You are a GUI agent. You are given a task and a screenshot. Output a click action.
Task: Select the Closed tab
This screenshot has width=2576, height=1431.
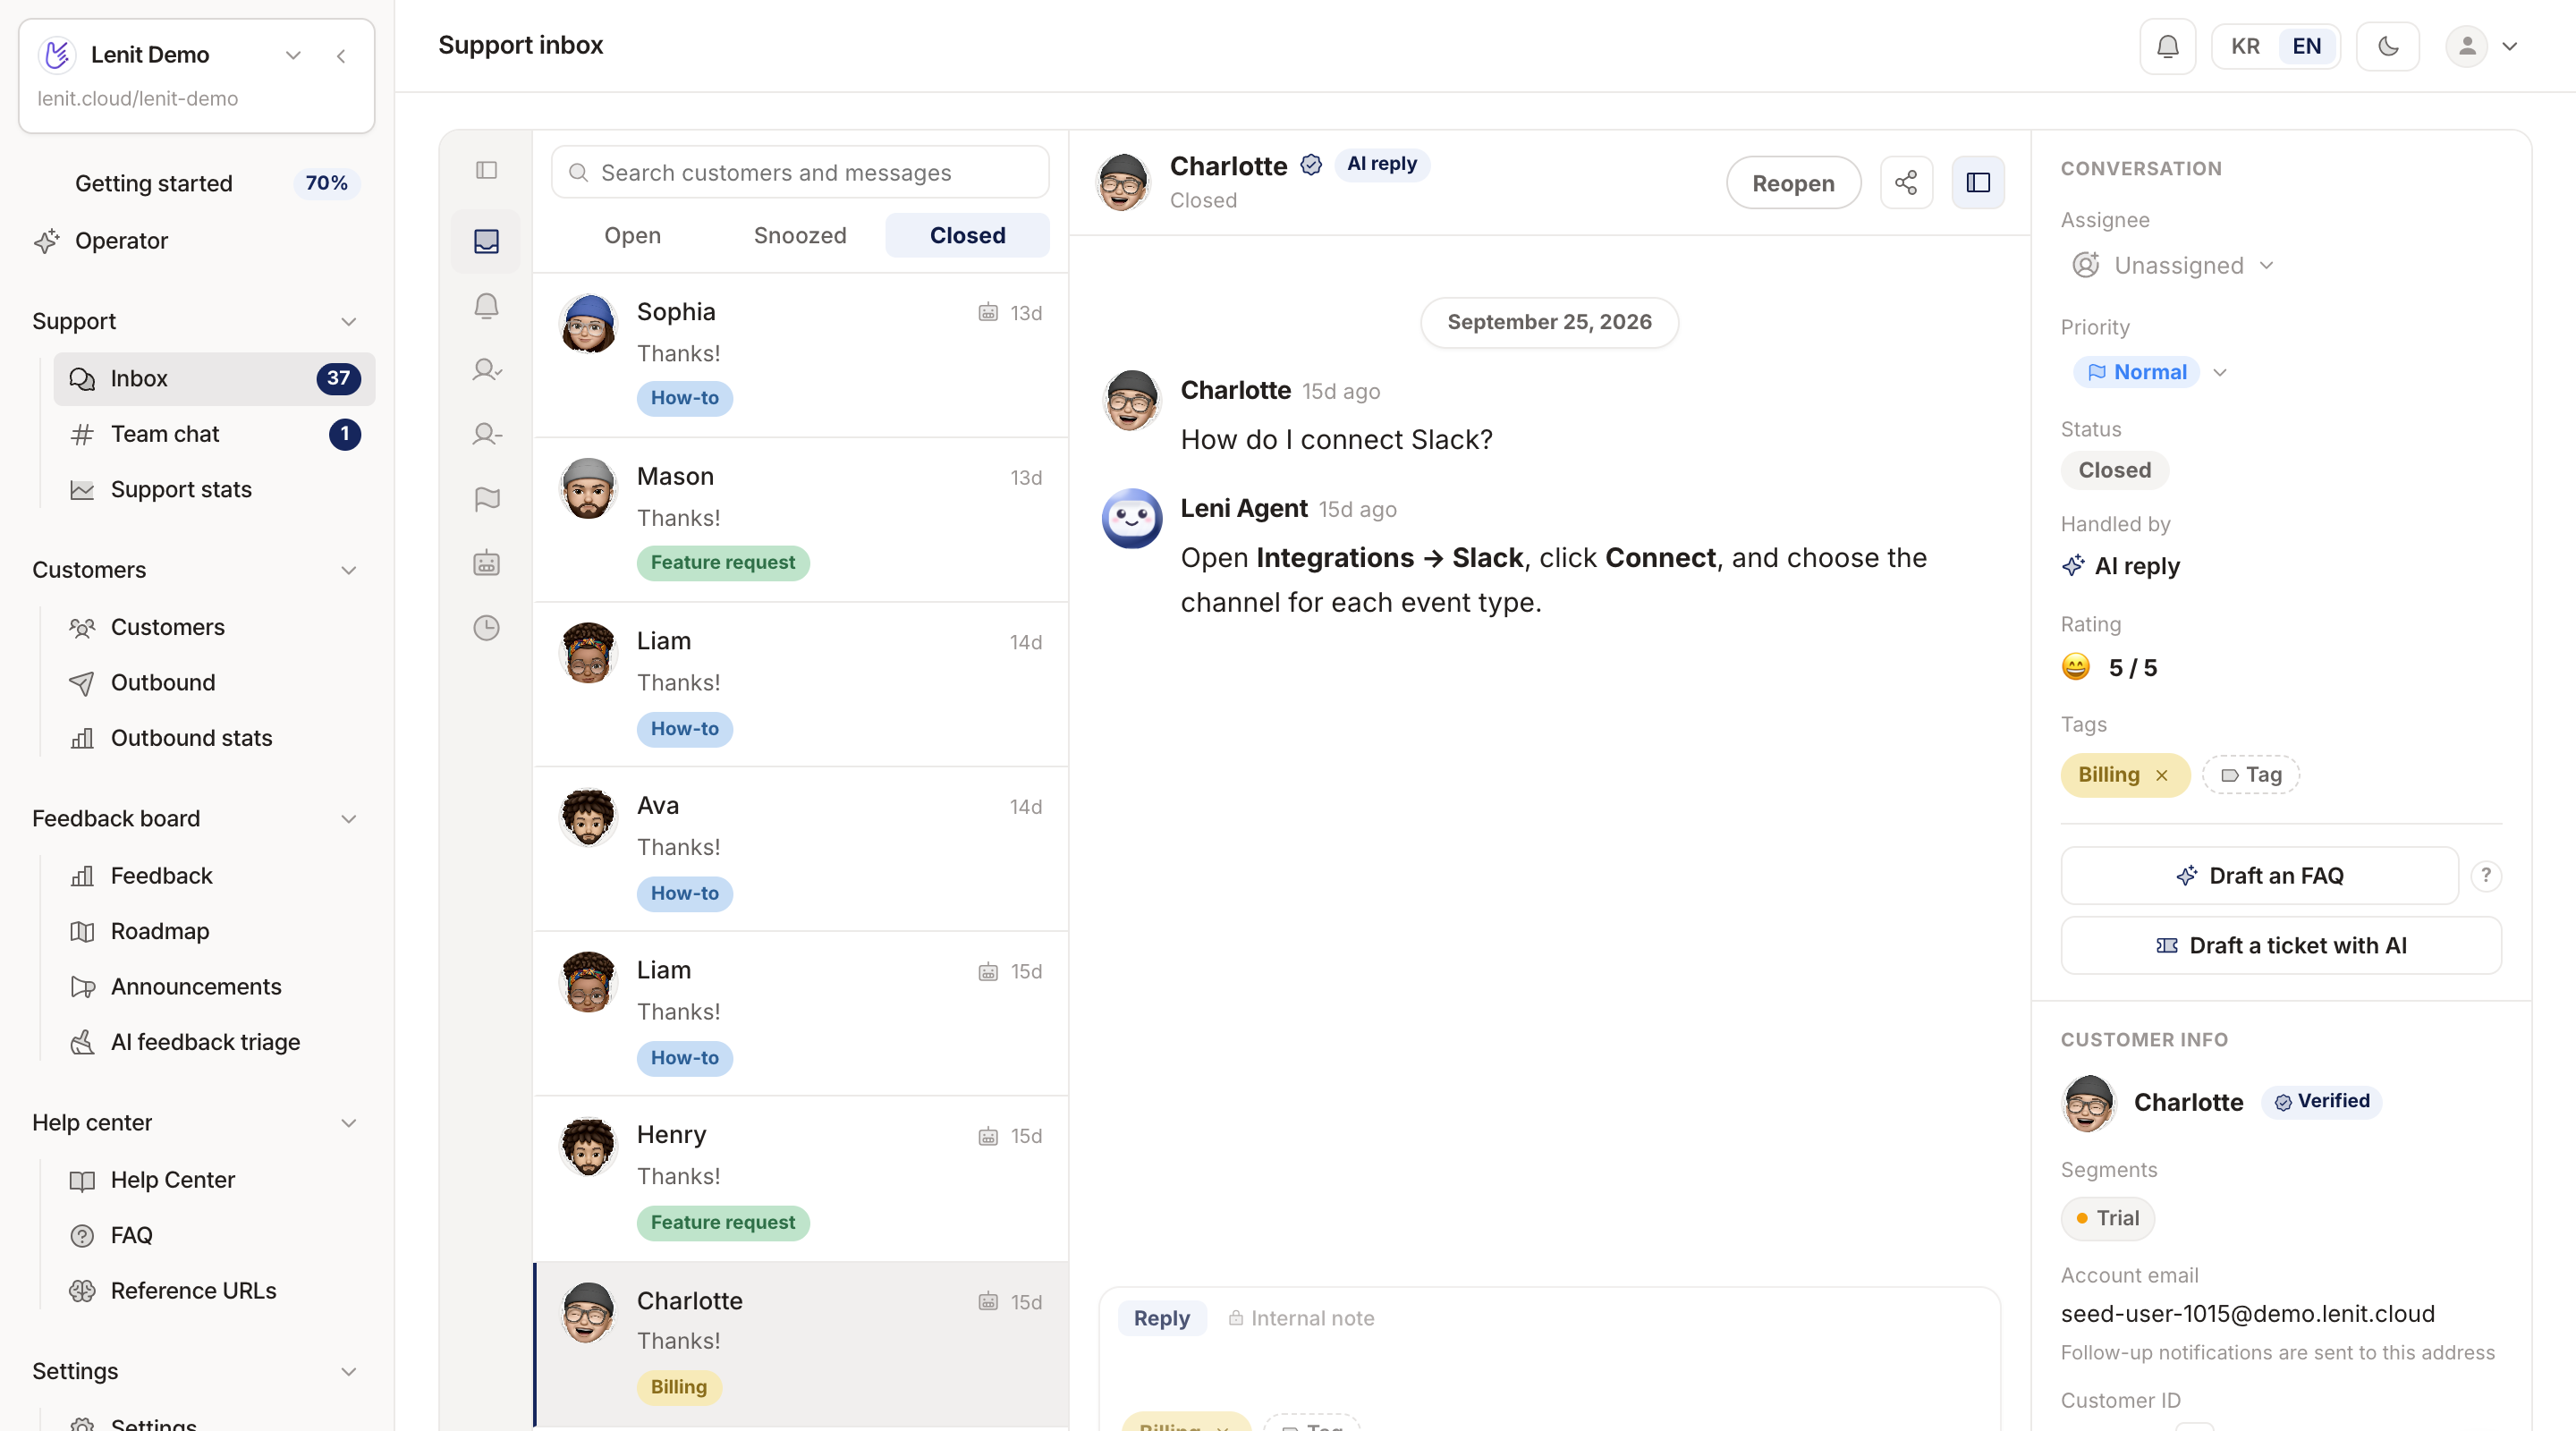pyautogui.click(x=967, y=235)
